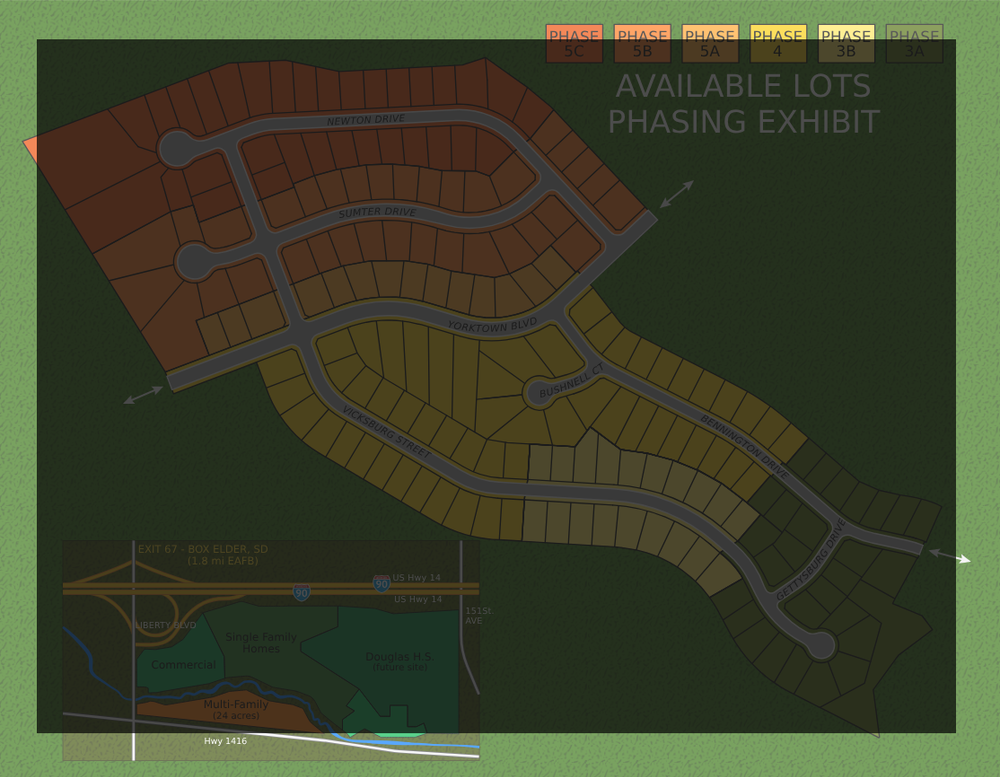Select the 151St. Ave label
Screen dimensions: 1000x777
click(x=479, y=616)
